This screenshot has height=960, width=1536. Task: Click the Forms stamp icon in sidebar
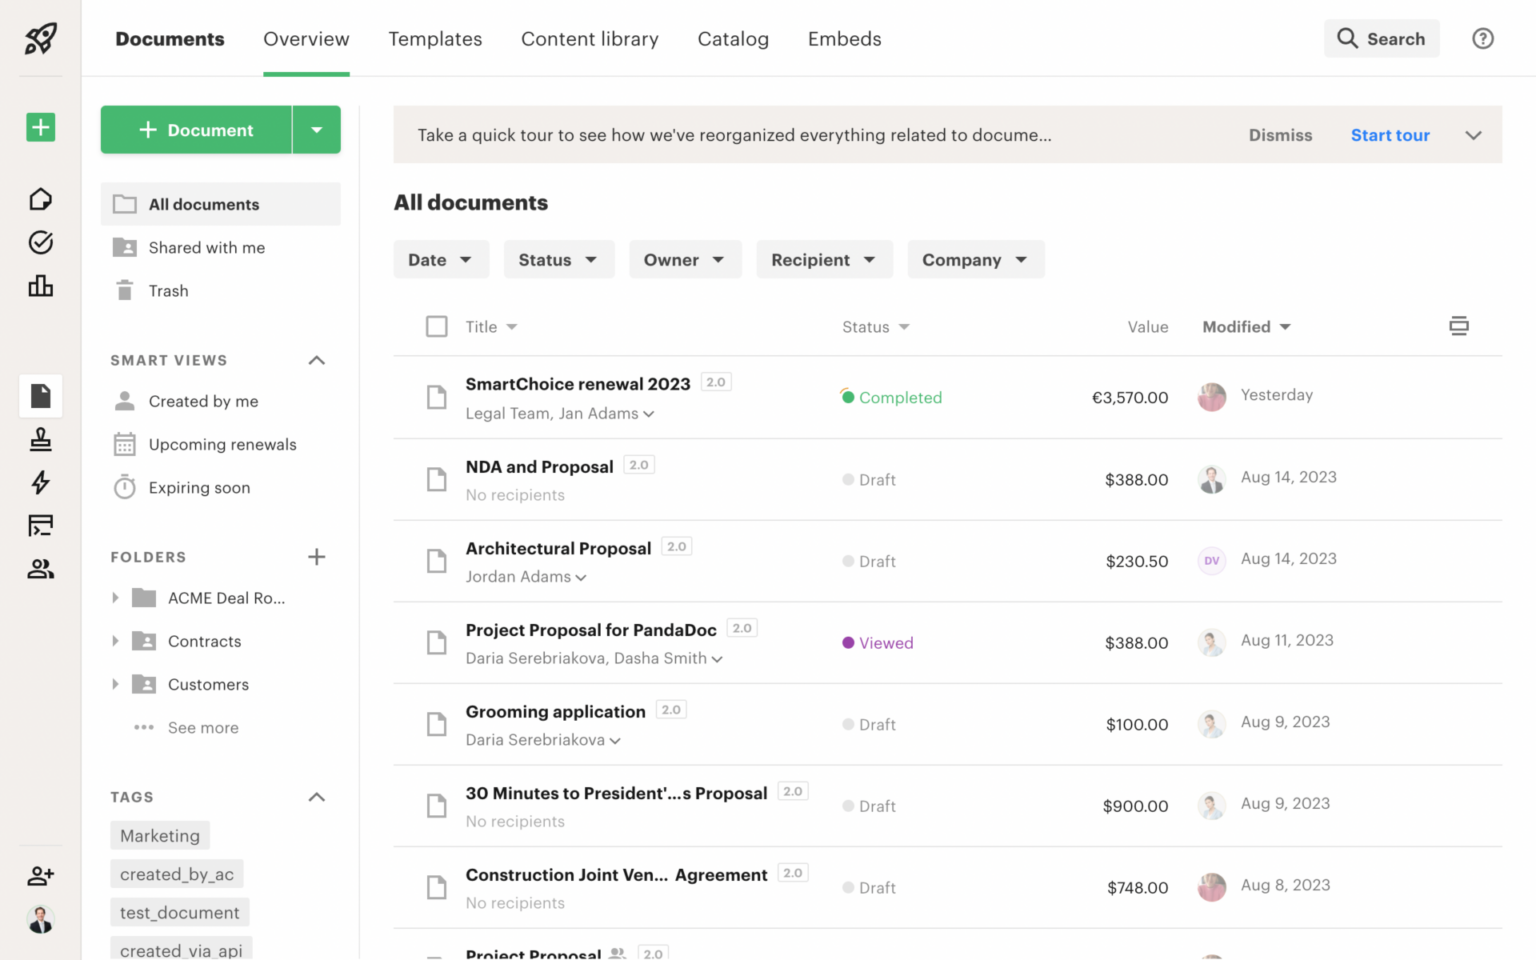coord(40,439)
